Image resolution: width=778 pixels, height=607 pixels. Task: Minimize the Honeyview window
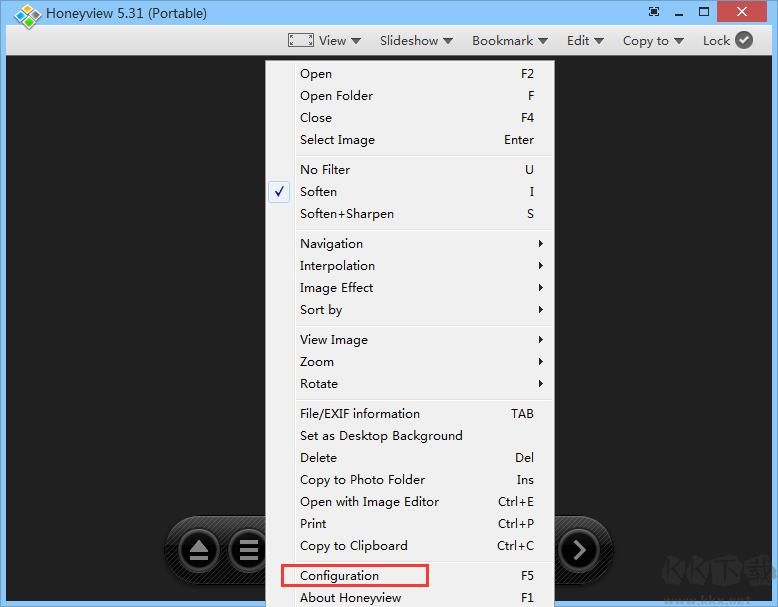(x=679, y=12)
